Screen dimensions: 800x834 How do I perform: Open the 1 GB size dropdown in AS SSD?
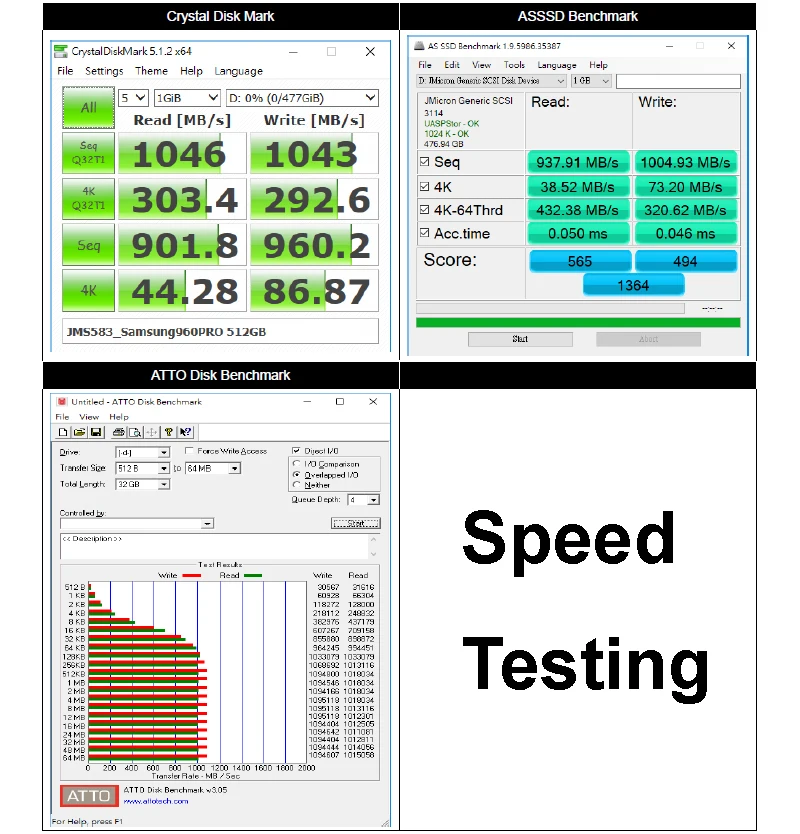pos(590,81)
